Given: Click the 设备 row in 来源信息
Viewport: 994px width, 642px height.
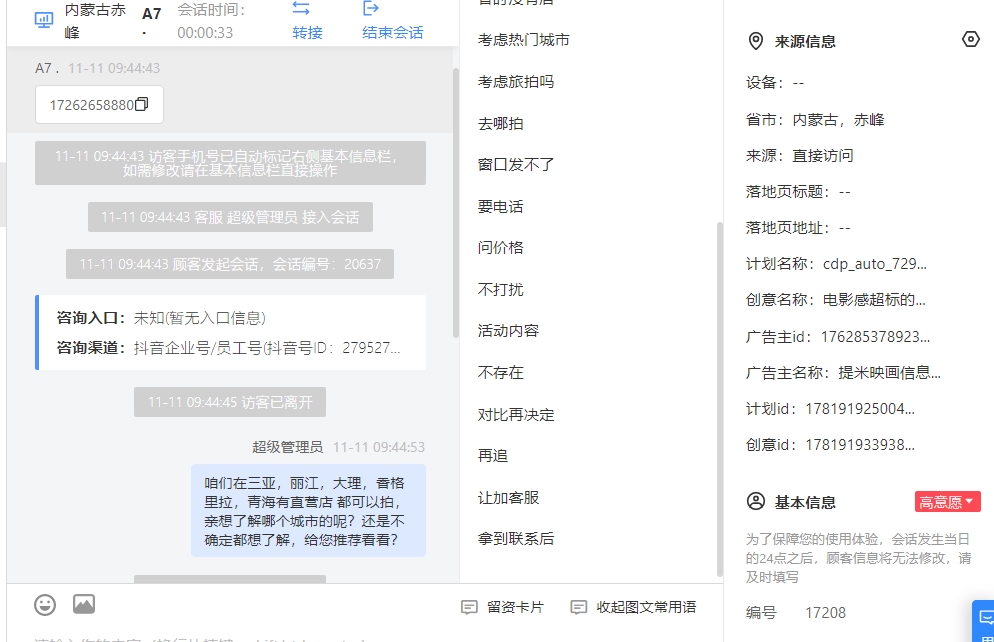Looking at the screenshot, I should tap(775, 83).
